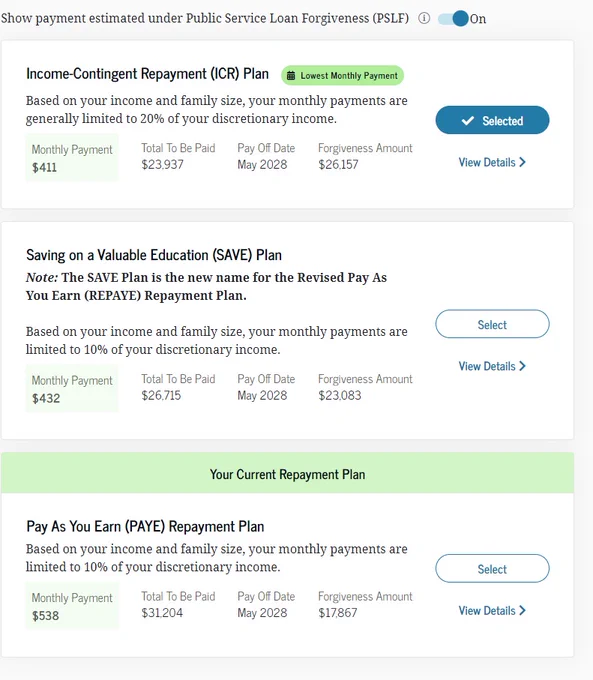The width and height of the screenshot is (593, 680).
Task: Click the PSLF info icon
Action: click(424, 18)
